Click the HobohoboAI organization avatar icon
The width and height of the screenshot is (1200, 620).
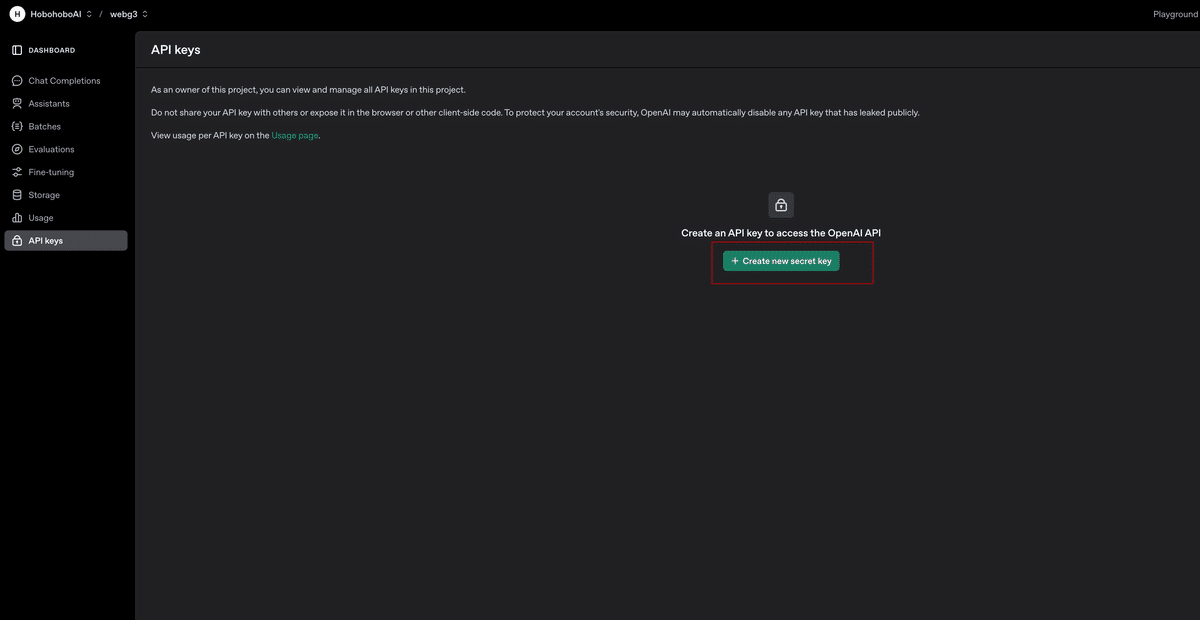[16, 14]
